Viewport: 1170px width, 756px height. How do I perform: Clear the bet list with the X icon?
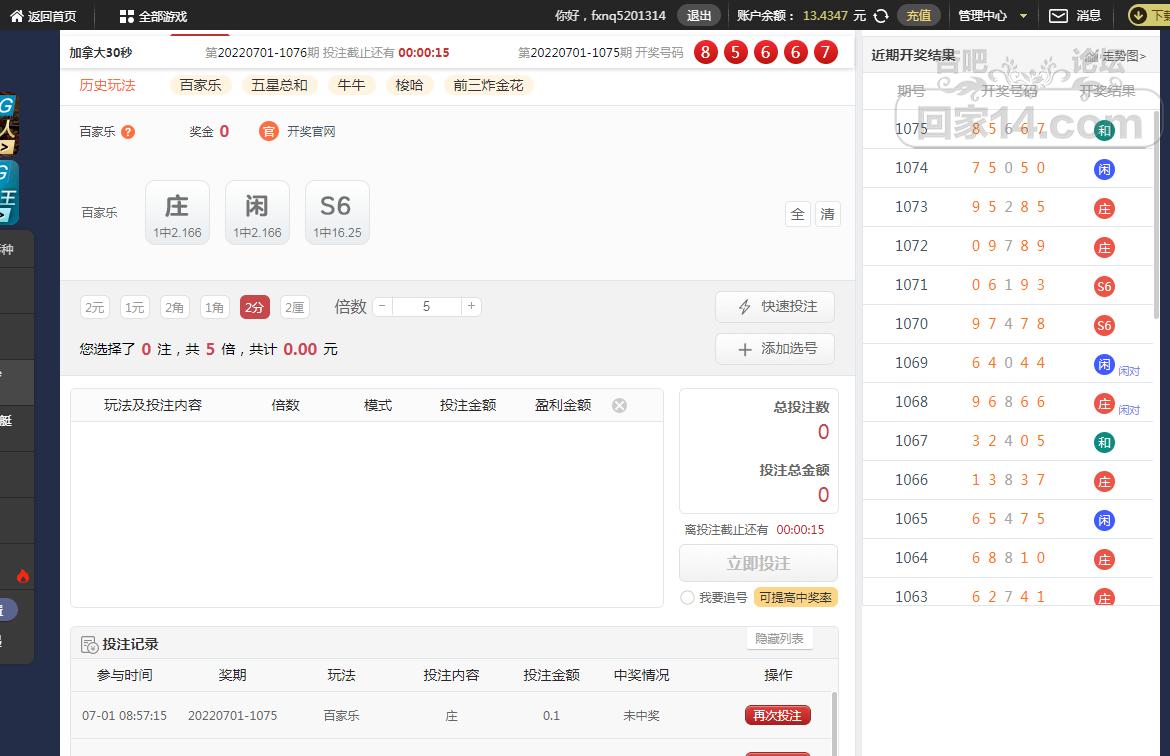[x=619, y=405]
